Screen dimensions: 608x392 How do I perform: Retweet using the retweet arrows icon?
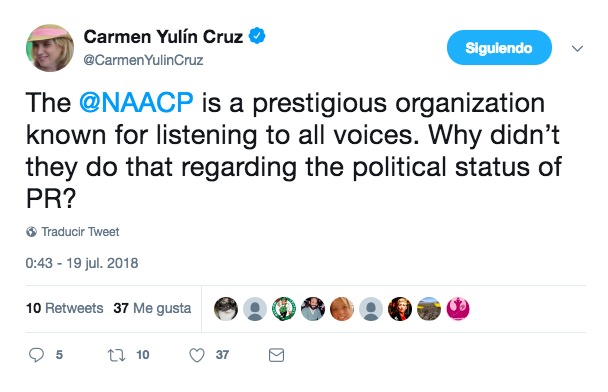pyautogui.click(x=116, y=355)
